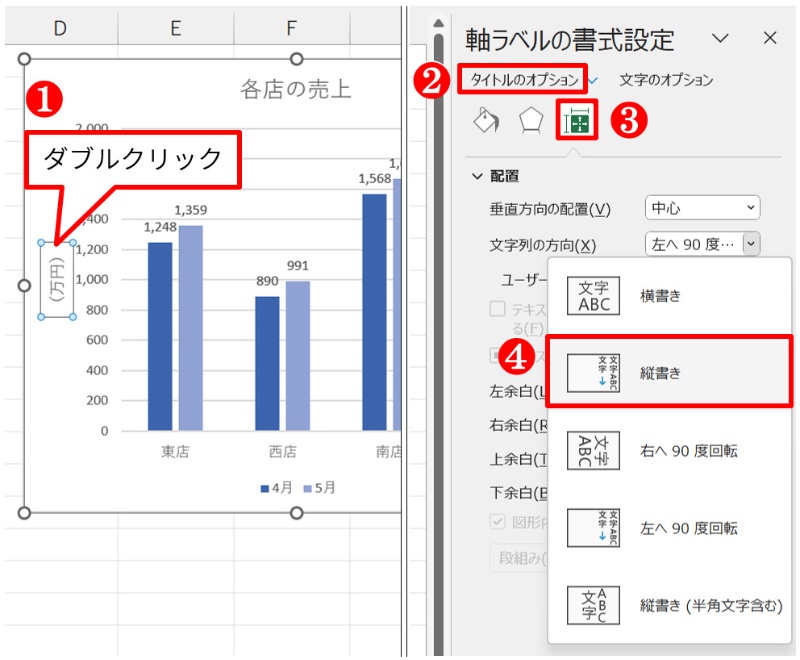Close the 軸ラベルの書式設定 pane
Viewport: 800px width, 660px height.
click(x=770, y=38)
